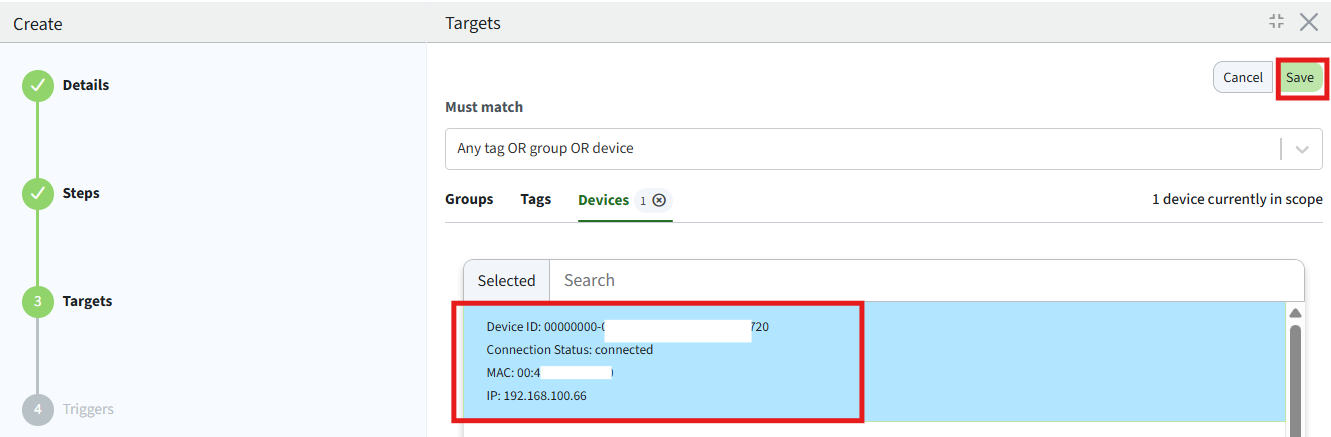Toggle the Selected filter in the device list

click(506, 281)
